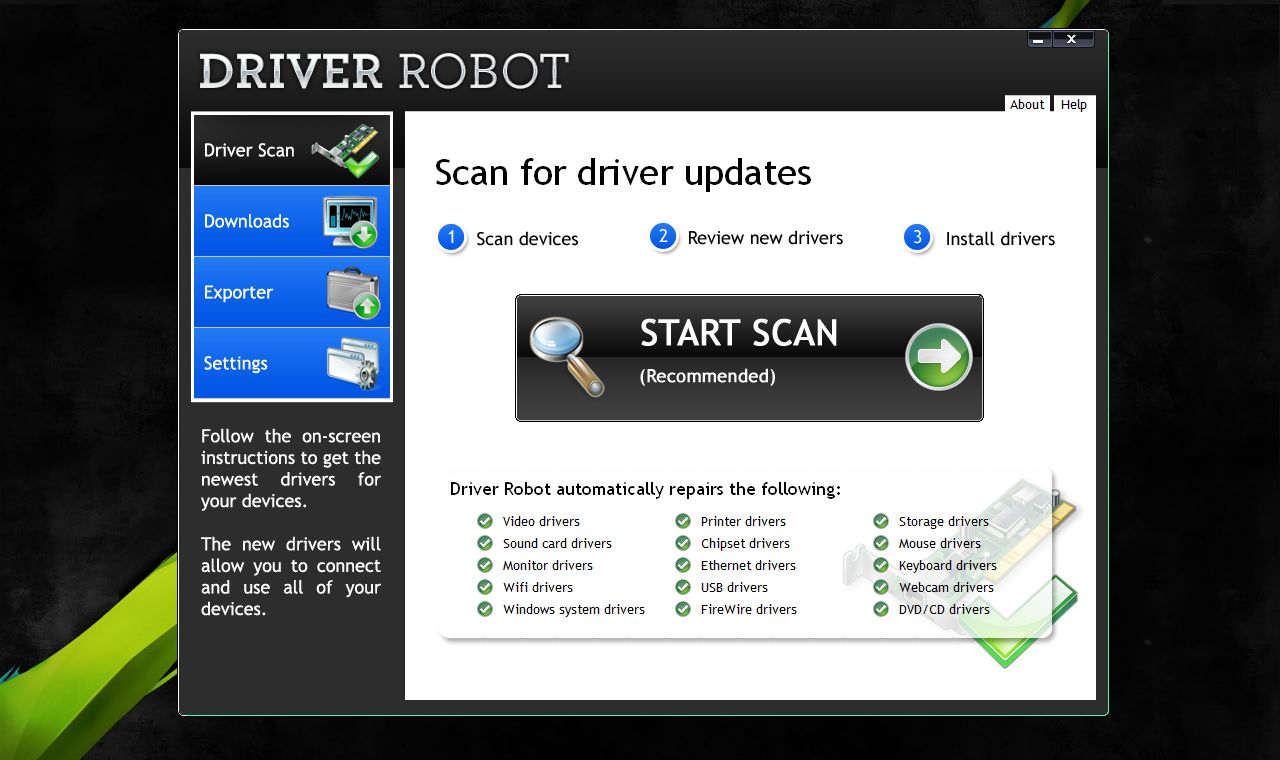Switch to the Downloads section
The width and height of the screenshot is (1280, 760).
291,221
